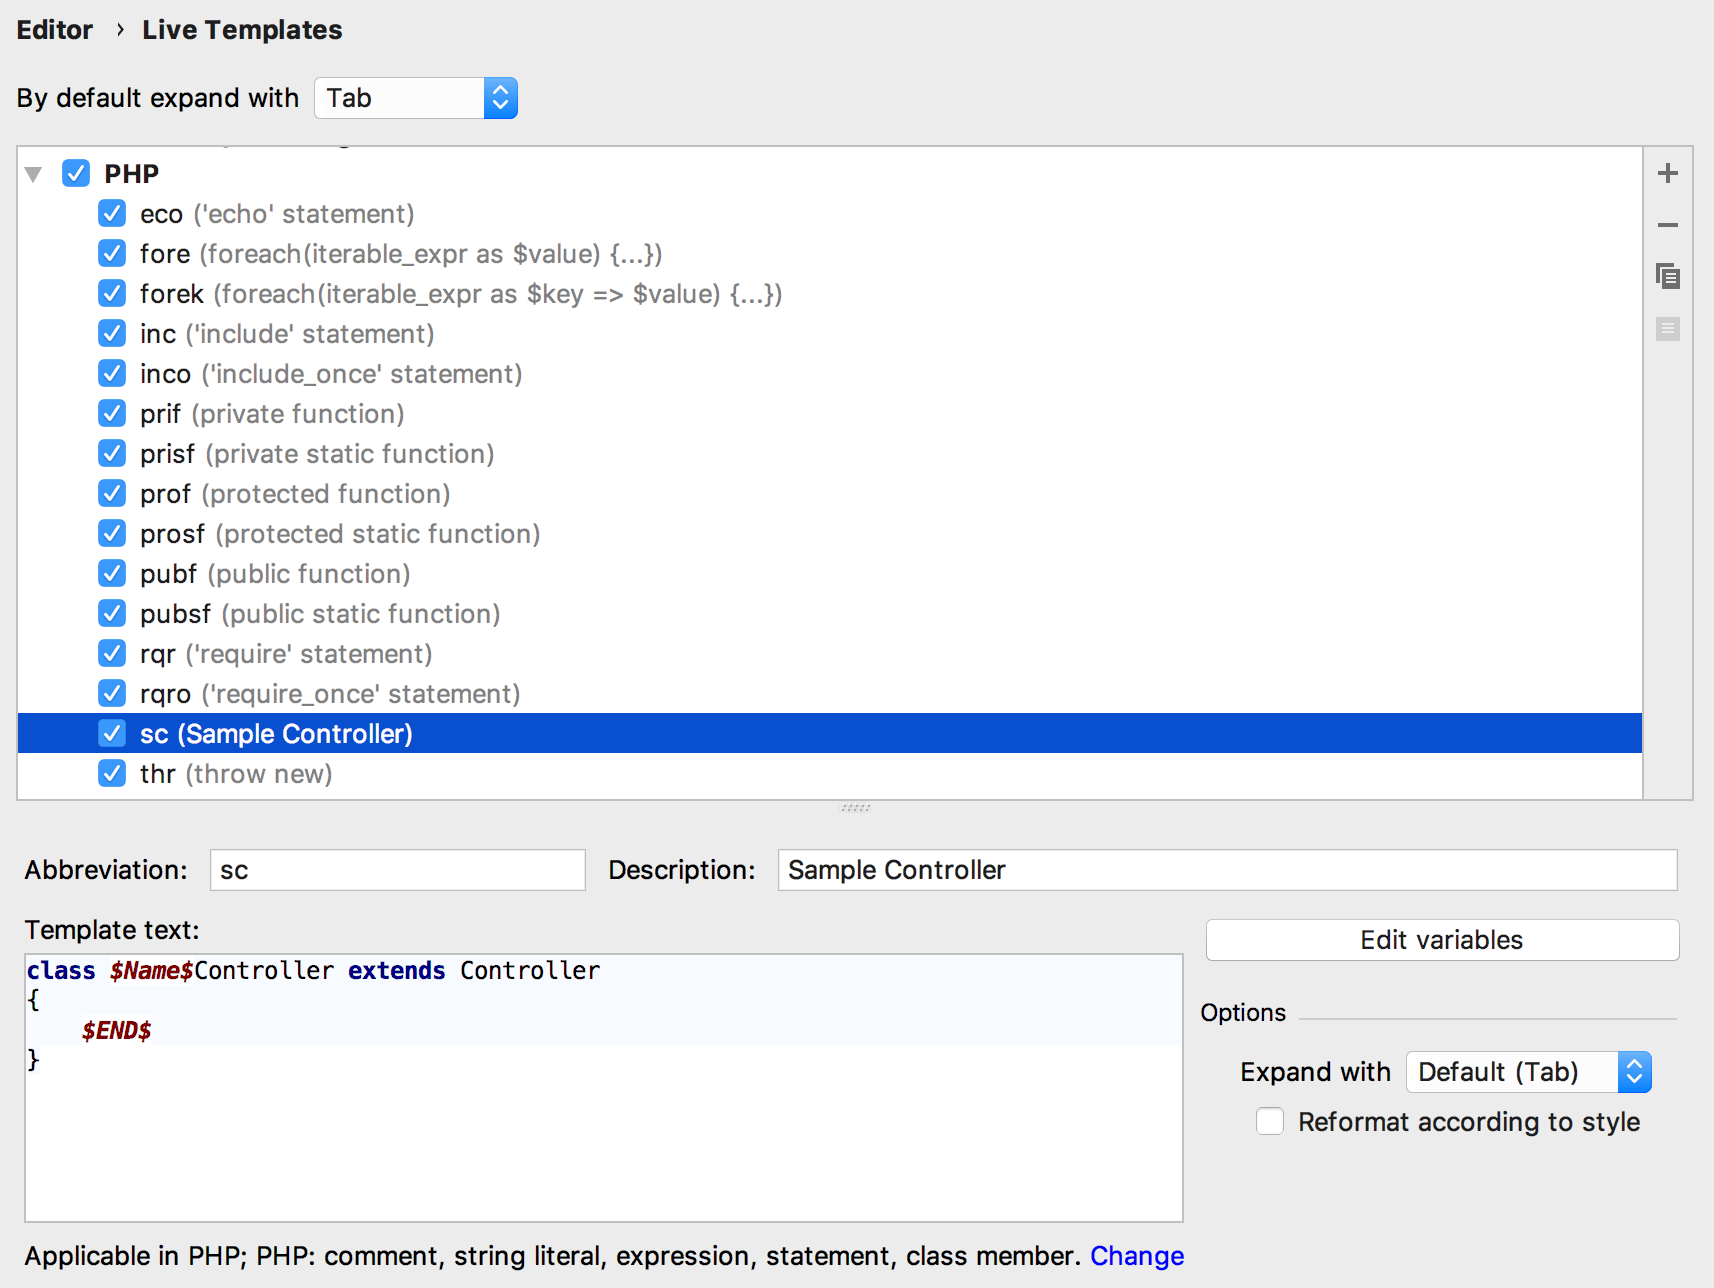Viewport: 1714px width, 1288px height.
Task: Duplicate the selected template with copy icon
Action: (x=1667, y=277)
